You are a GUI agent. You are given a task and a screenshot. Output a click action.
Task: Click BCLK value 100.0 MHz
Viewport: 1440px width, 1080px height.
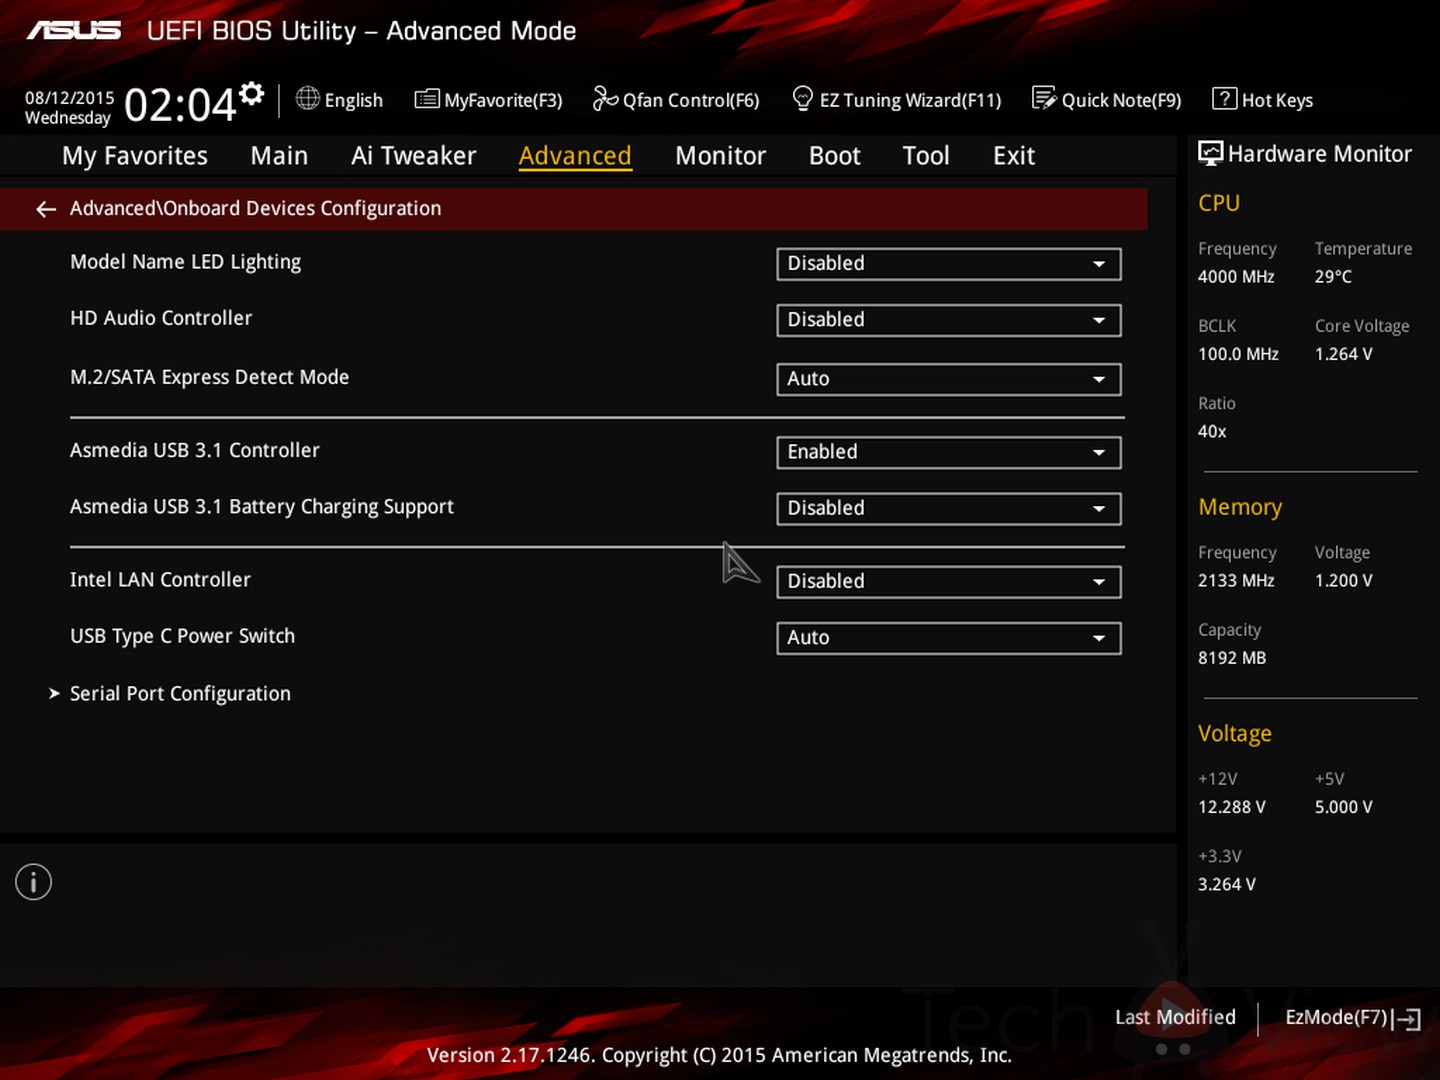1238,354
